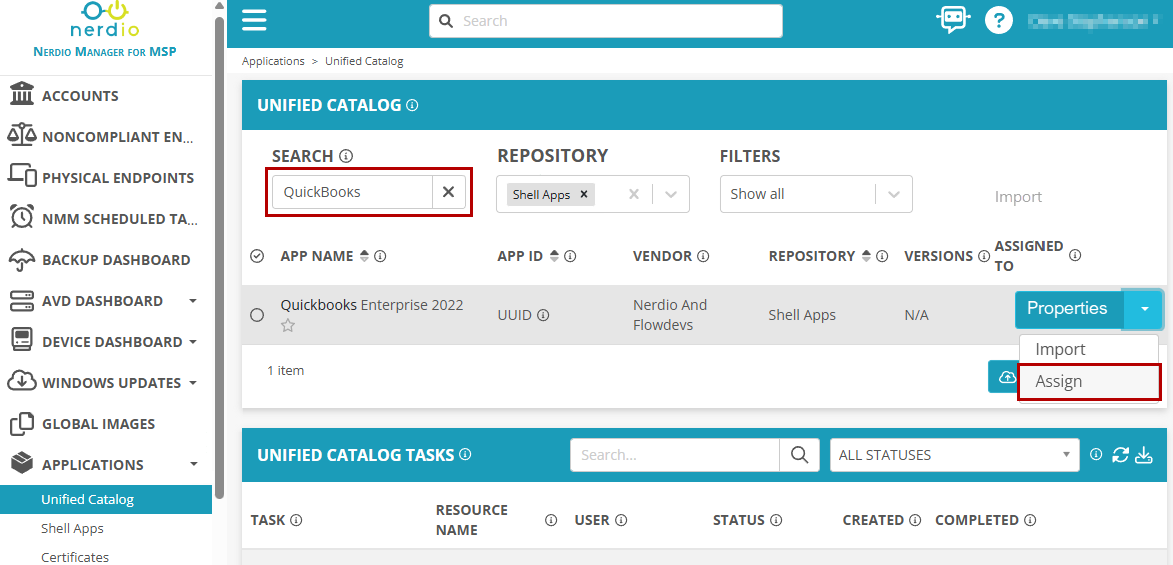Click Applications breadcrumb link
The image size is (1173, 565).
click(273, 61)
